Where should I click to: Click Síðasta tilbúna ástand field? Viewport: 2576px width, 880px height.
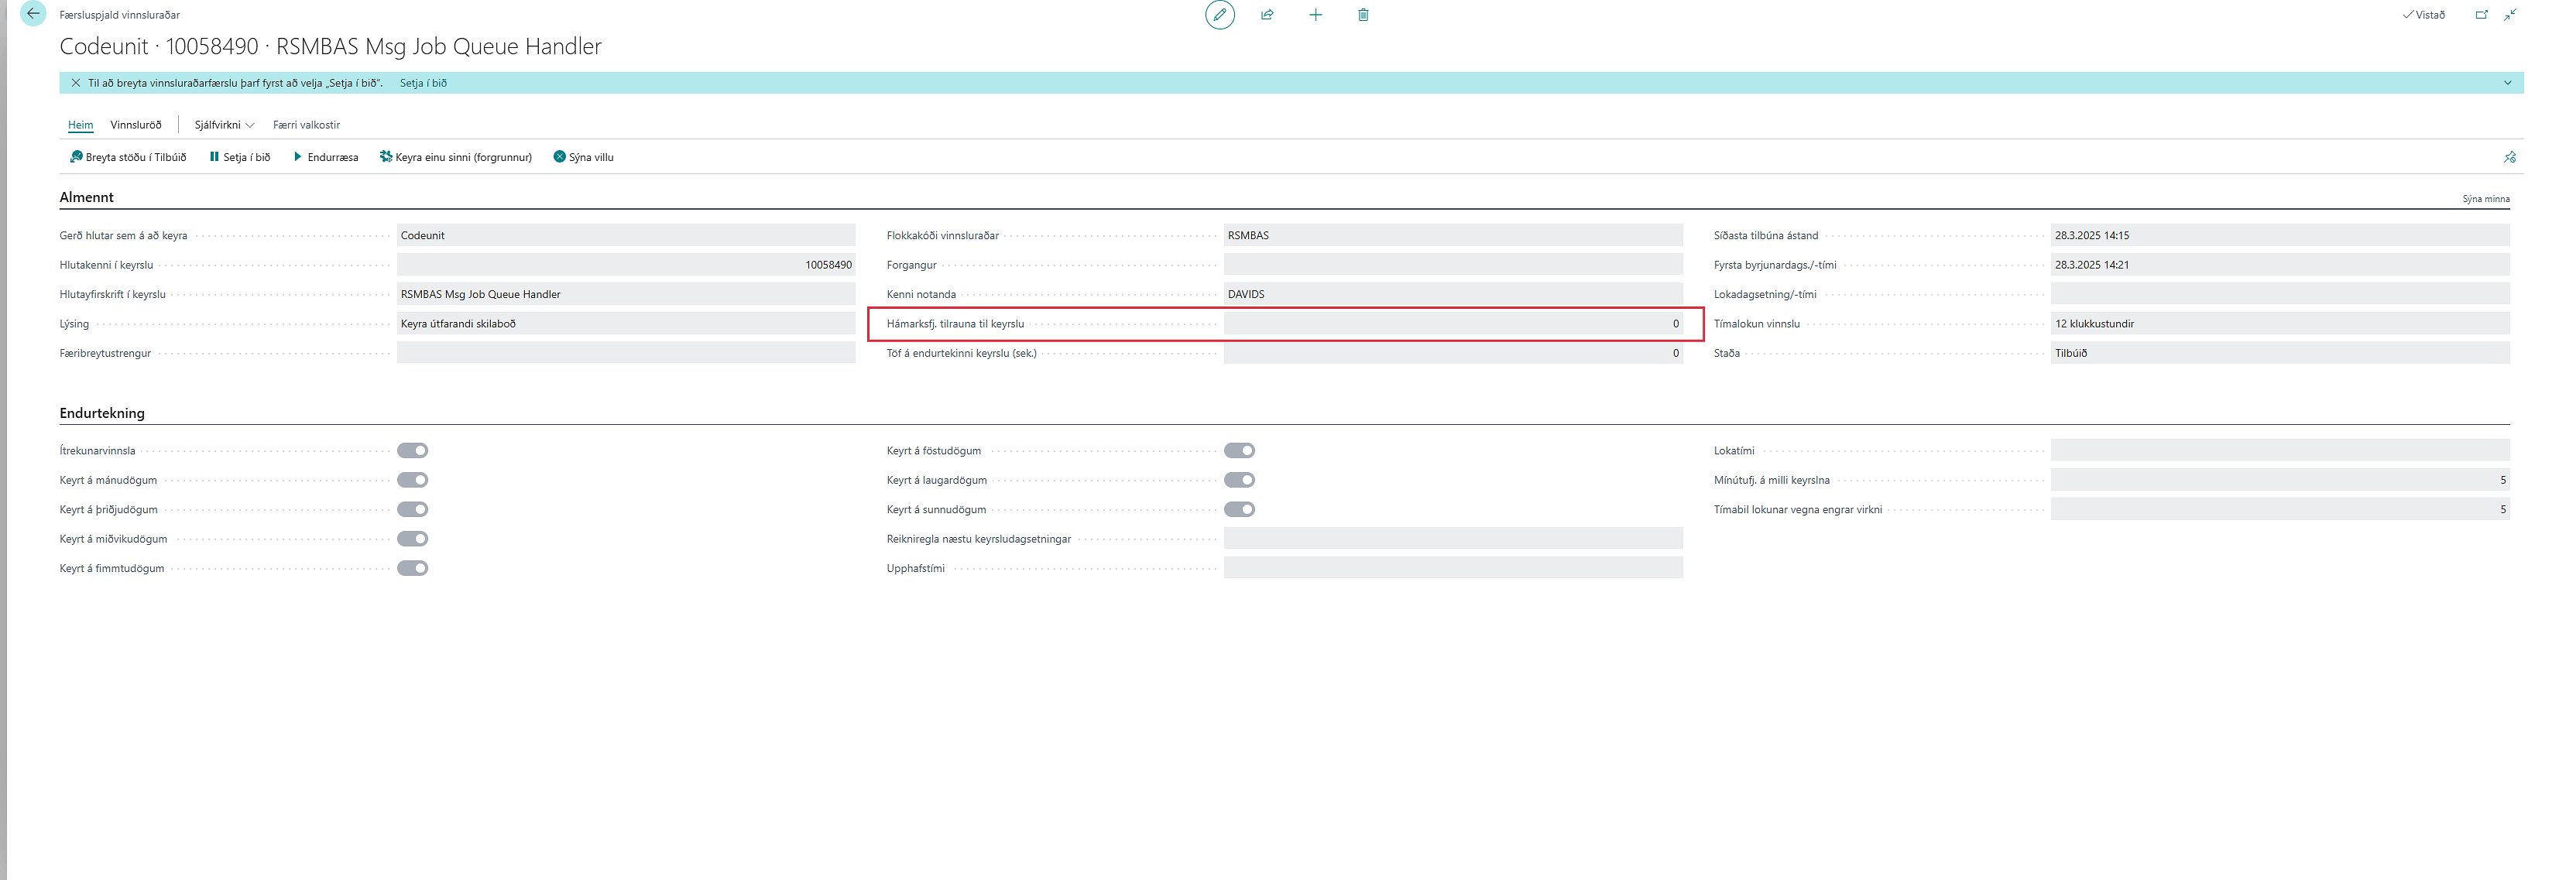[2280, 235]
